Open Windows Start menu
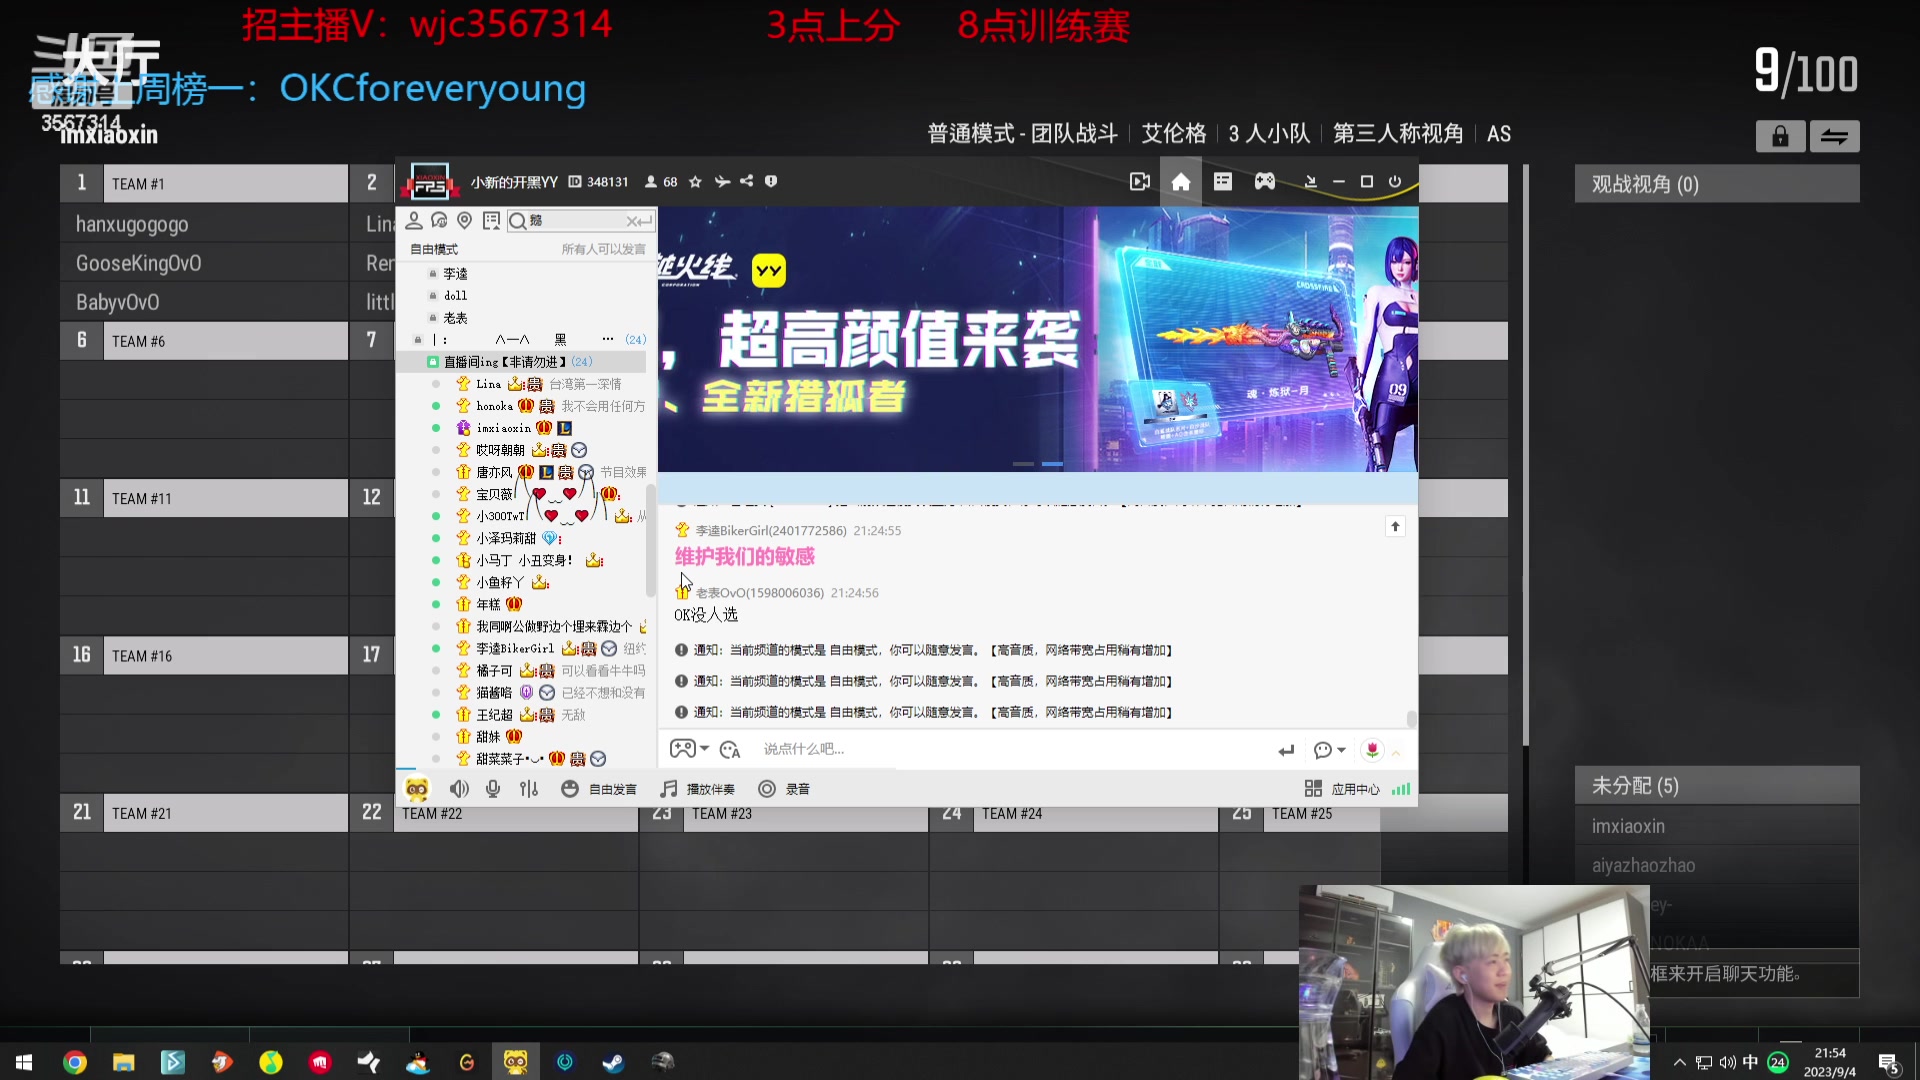This screenshot has height=1080, width=1920. 24,1062
